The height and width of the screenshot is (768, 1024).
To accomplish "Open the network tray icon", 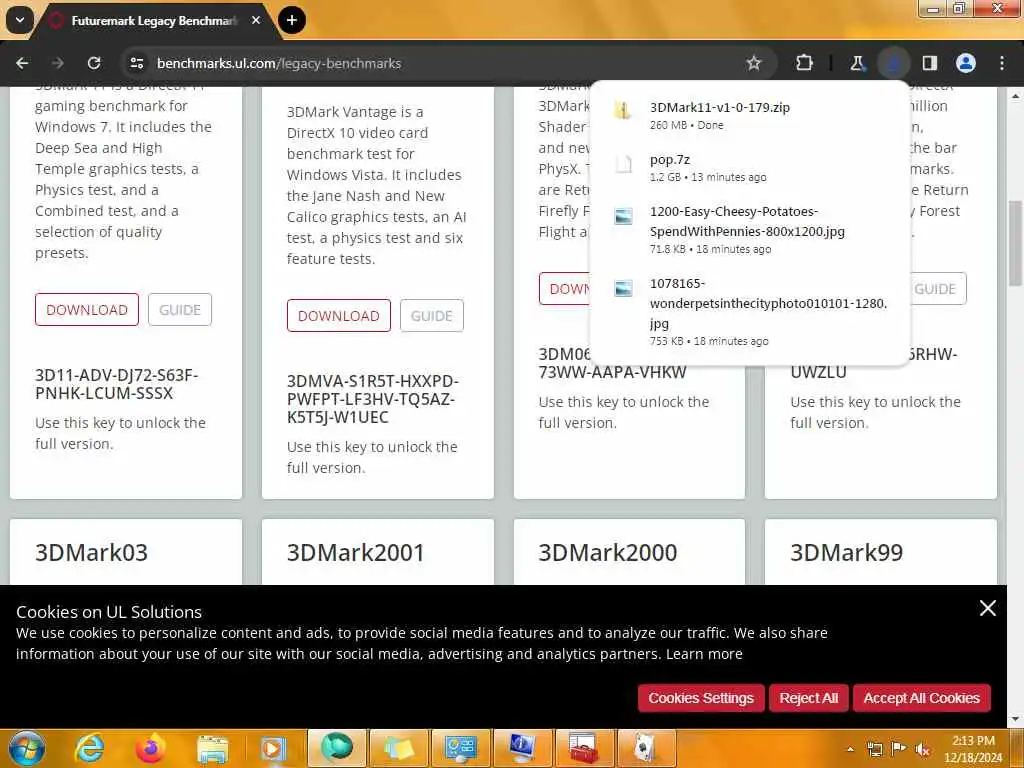I will [874, 749].
